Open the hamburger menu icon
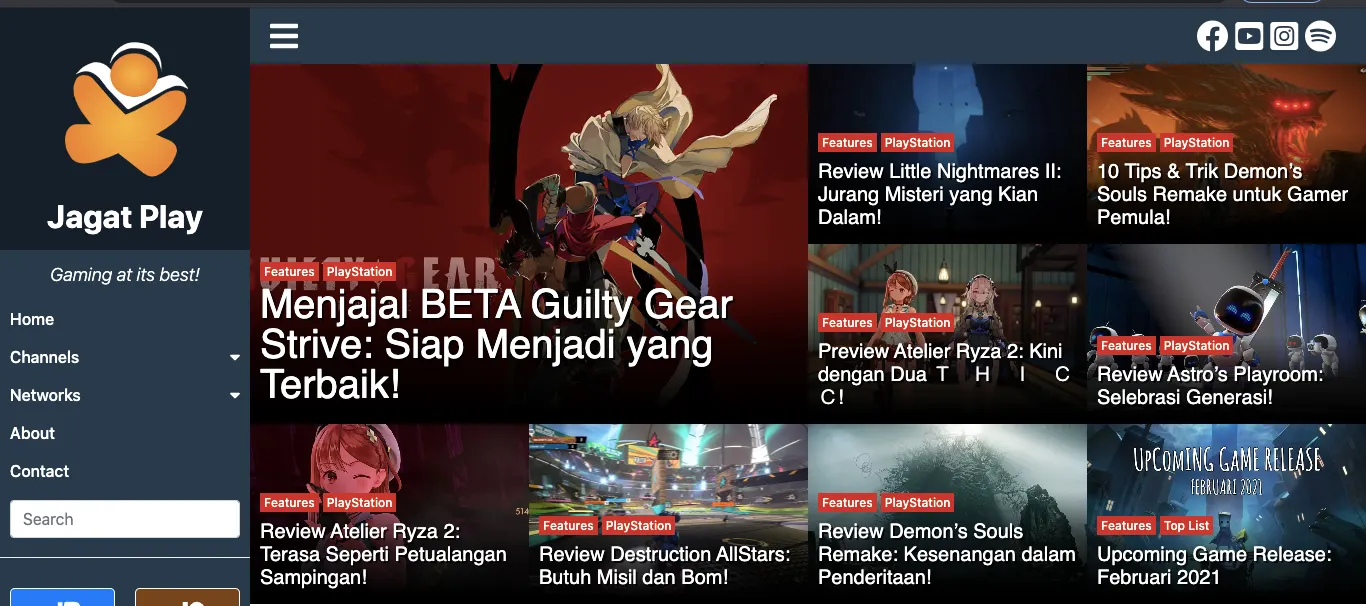The height and width of the screenshot is (606, 1366). 284,37
